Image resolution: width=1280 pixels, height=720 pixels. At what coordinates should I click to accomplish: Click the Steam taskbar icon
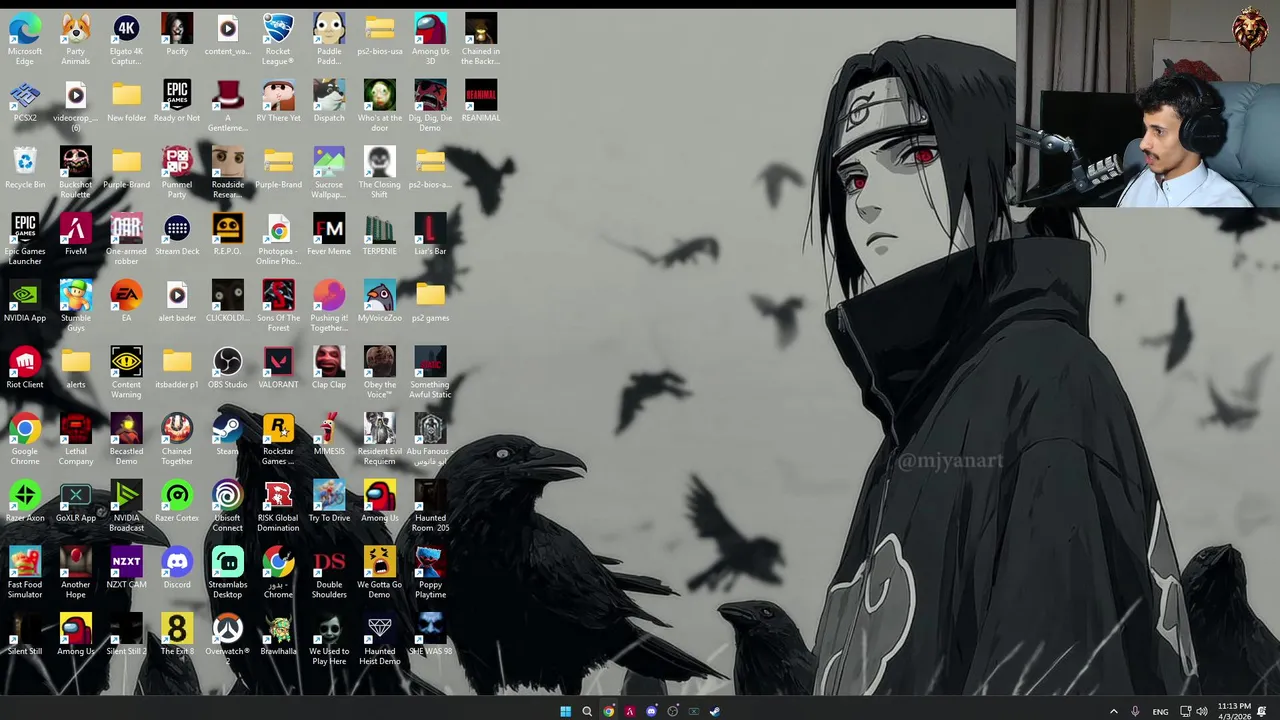tap(714, 711)
